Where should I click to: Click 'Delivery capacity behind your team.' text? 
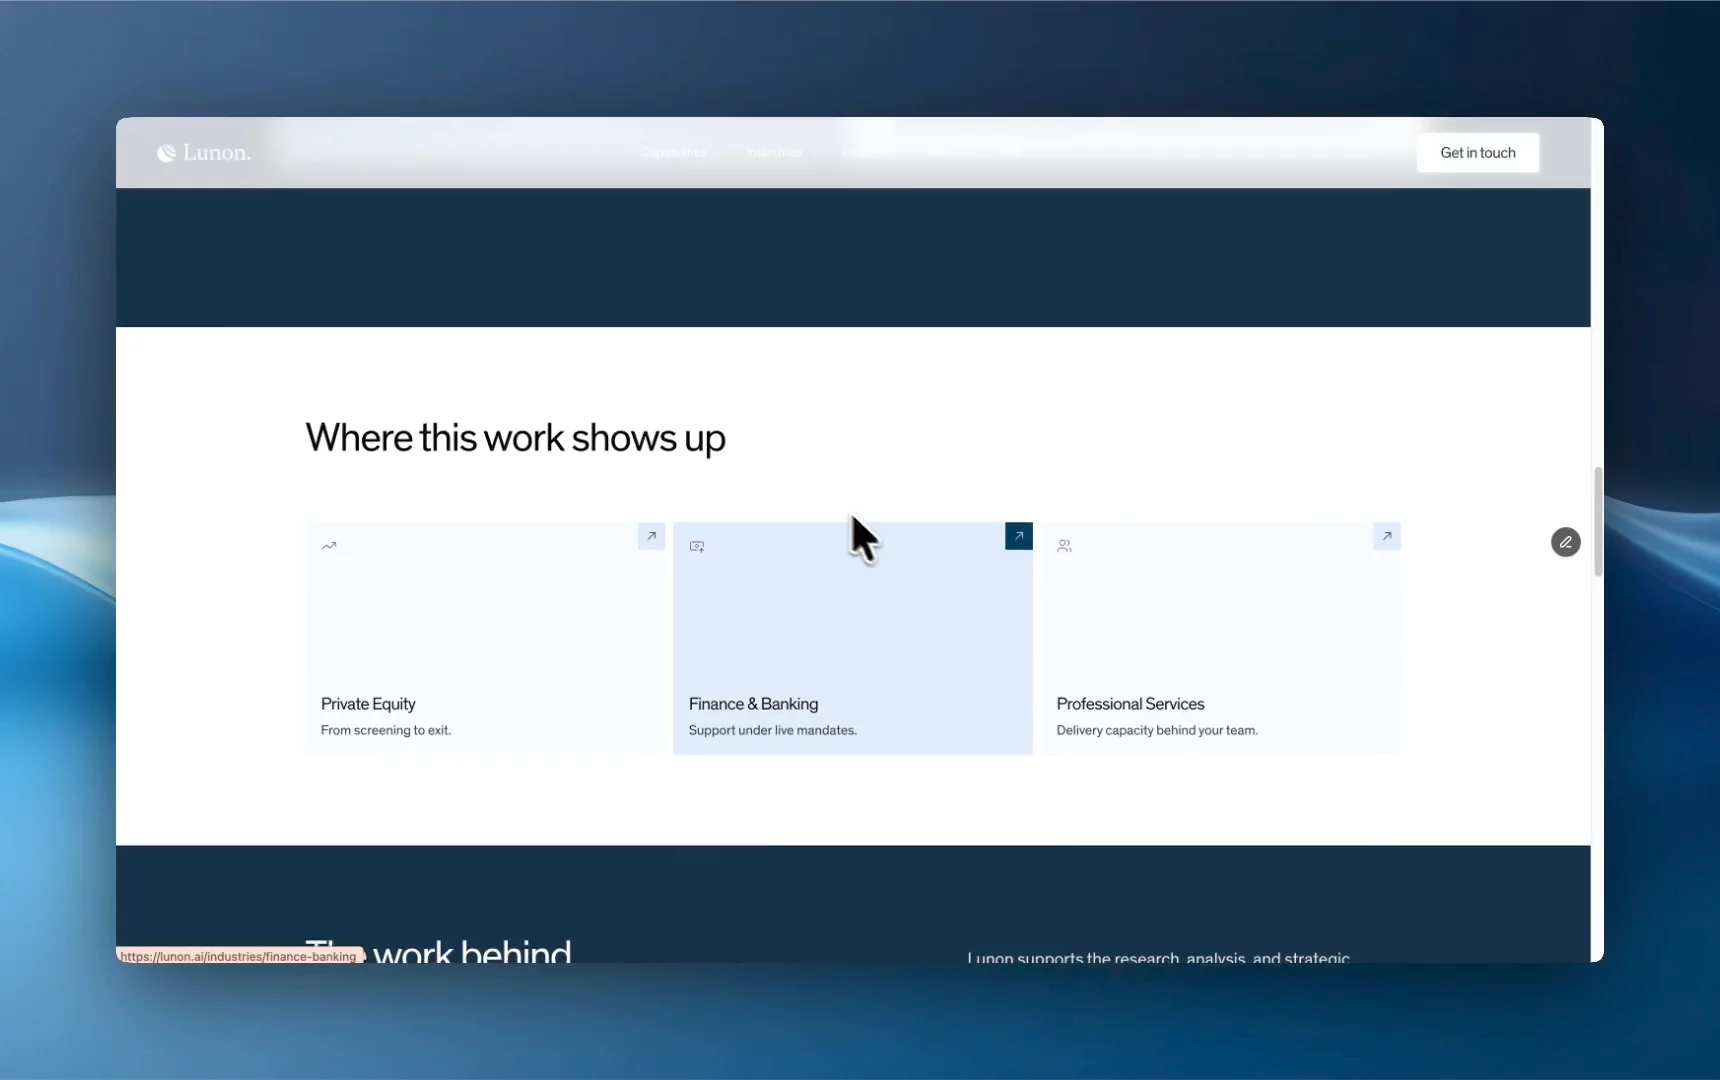(x=1157, y=730)
